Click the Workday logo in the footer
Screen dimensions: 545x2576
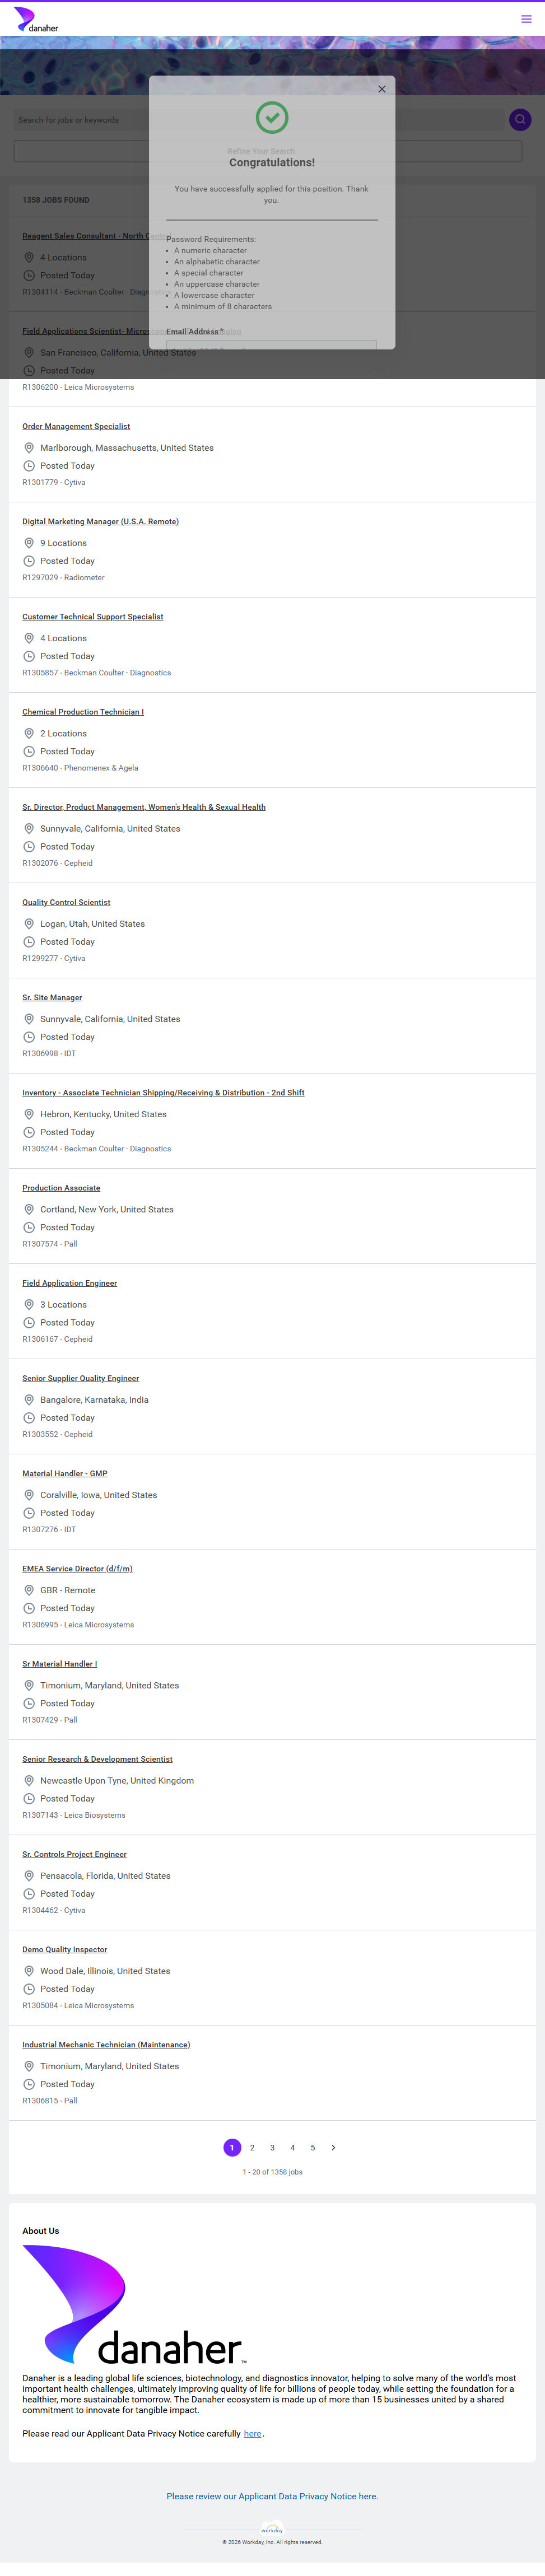(272, 2529)
